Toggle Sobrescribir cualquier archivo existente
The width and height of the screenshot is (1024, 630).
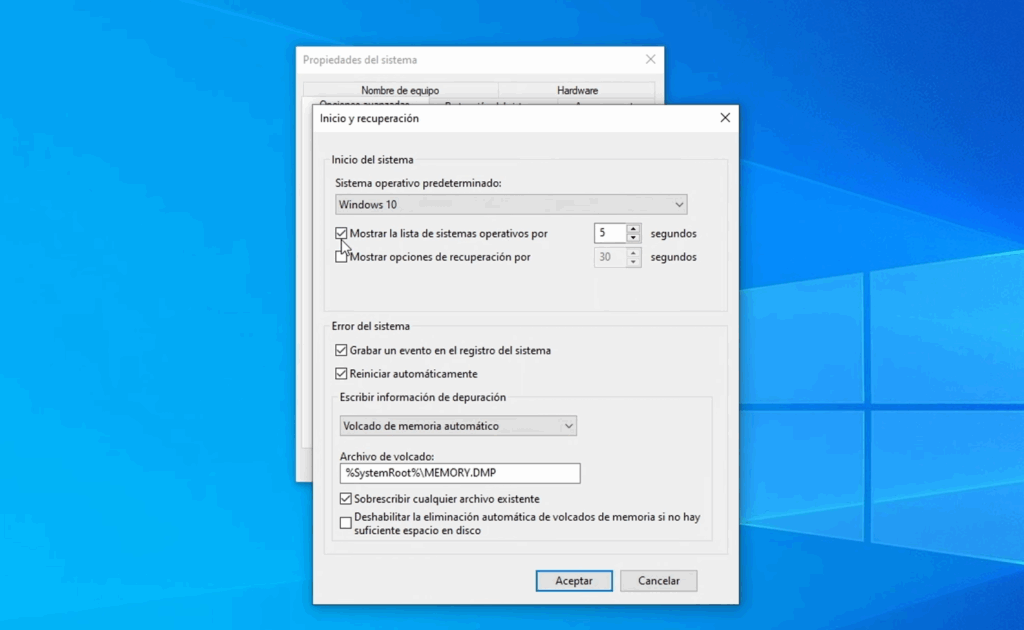click(345, 499)
